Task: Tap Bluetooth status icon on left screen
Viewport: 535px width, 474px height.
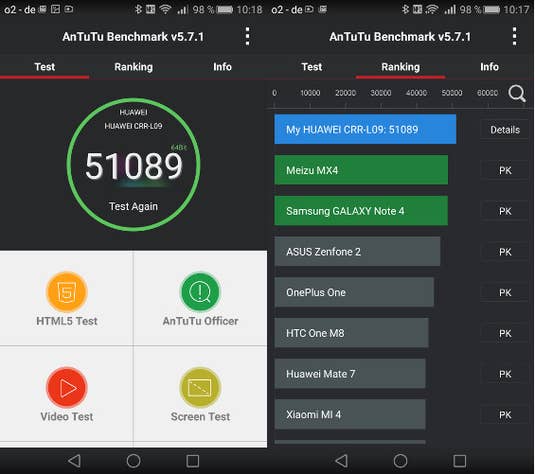Action: [138, 9]
